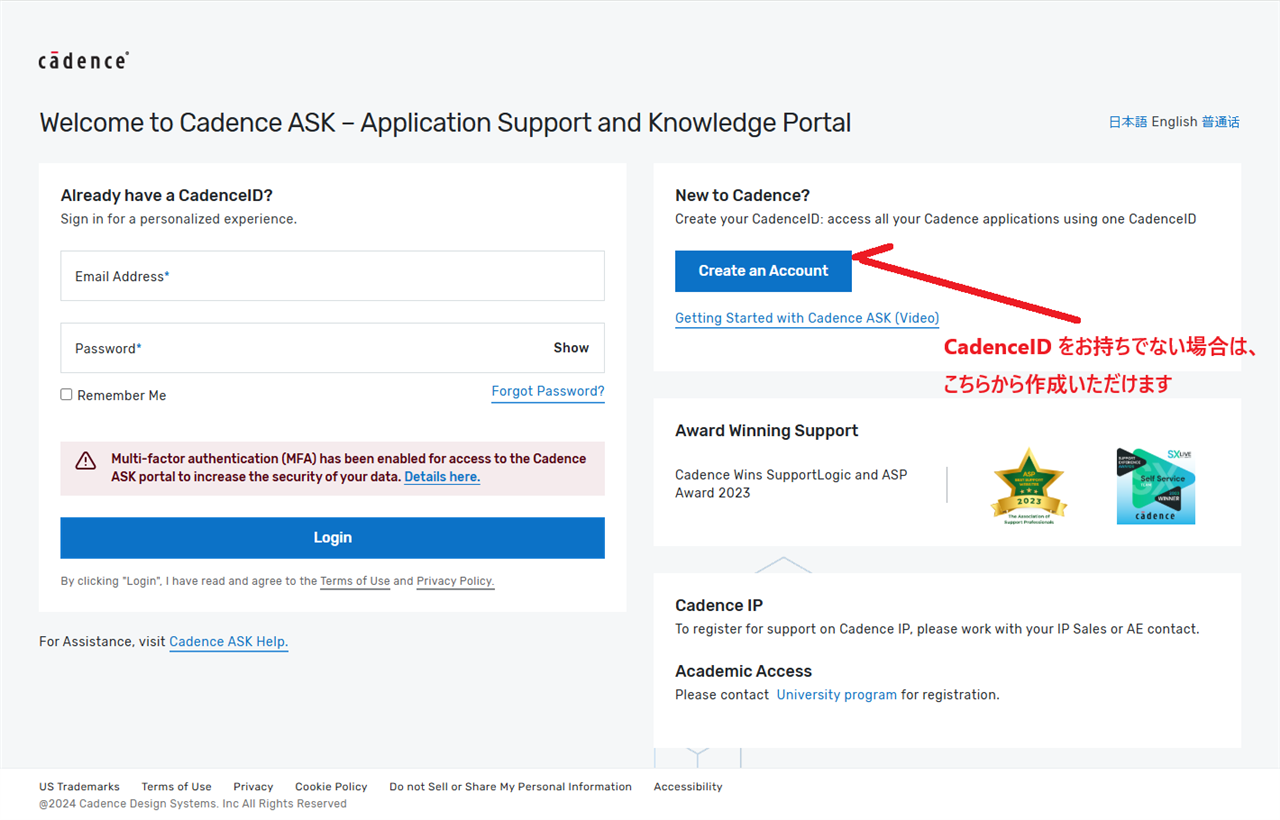Click the Cadence IP heading
Image resolution: width=1280 pixels, height=820 pixels.
click(719, 605)
